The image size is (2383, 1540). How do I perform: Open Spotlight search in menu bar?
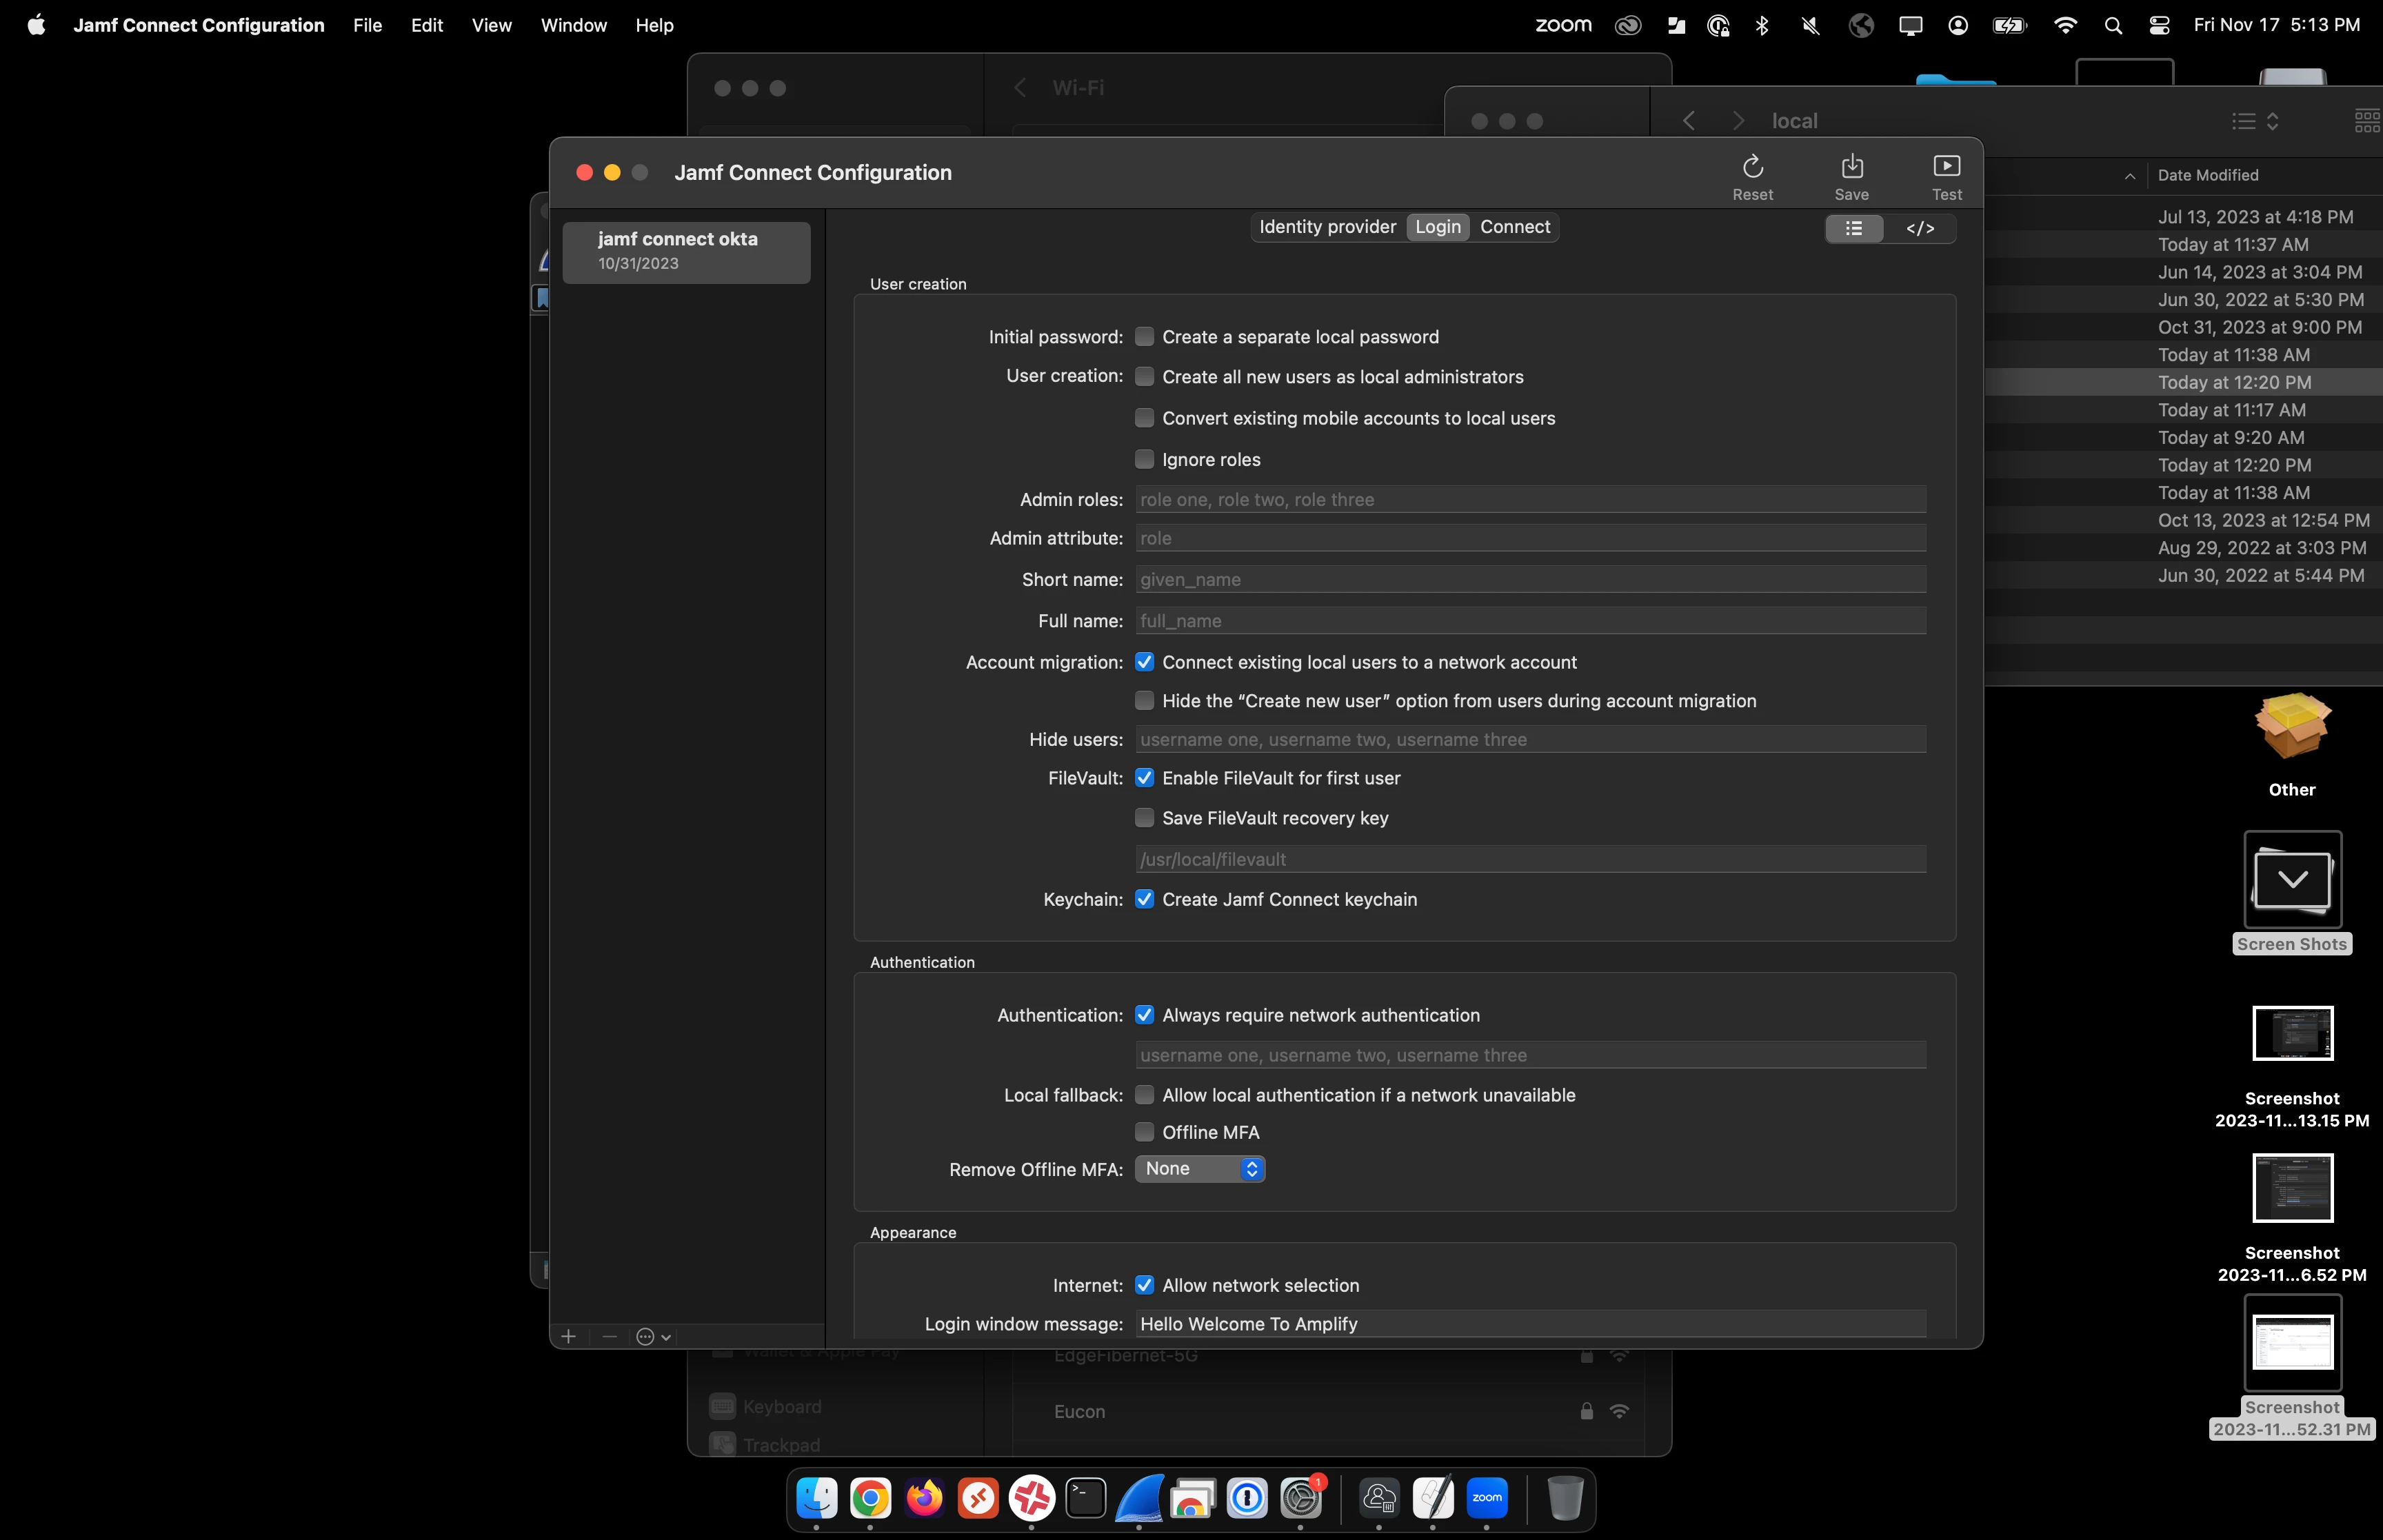click(2113, 25)
